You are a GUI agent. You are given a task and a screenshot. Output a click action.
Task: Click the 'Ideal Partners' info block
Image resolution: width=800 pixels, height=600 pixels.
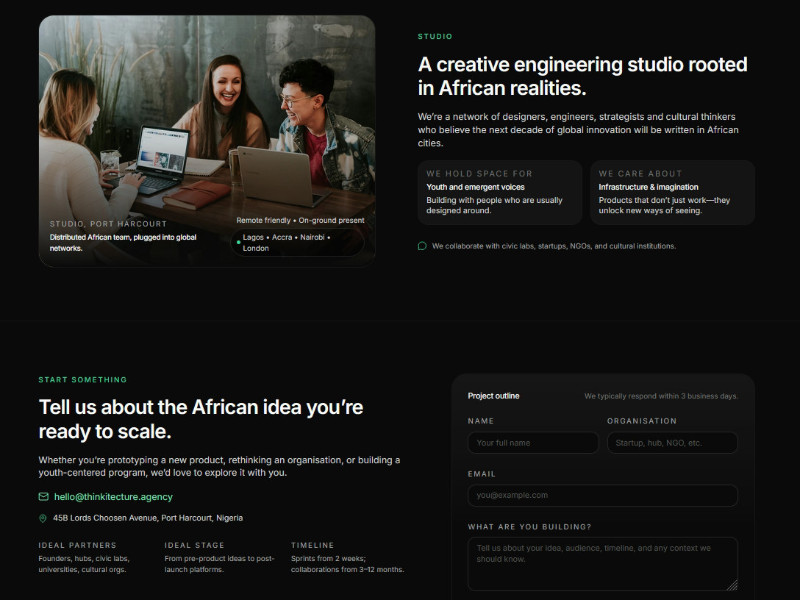click(x=92, y=558)
